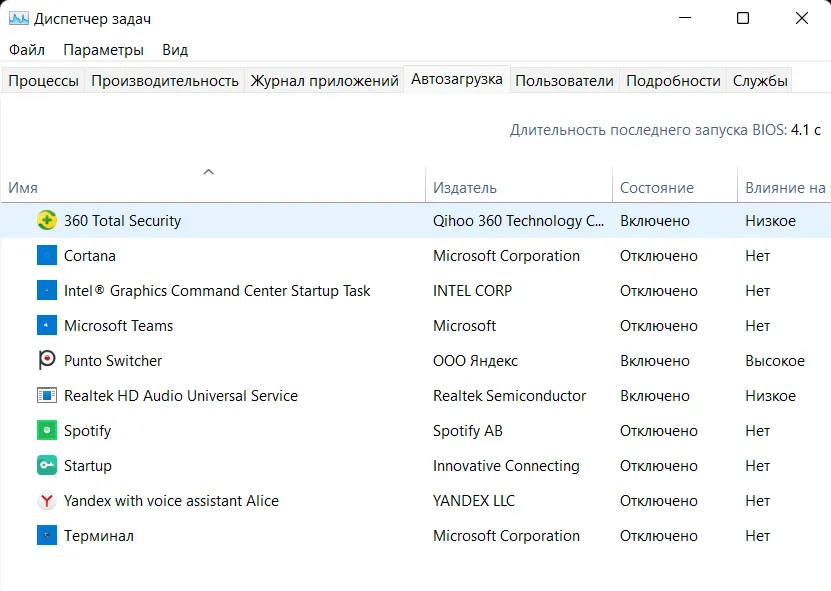Click the Spotify icon
The image size is (831, 591).
coord(47,430)
